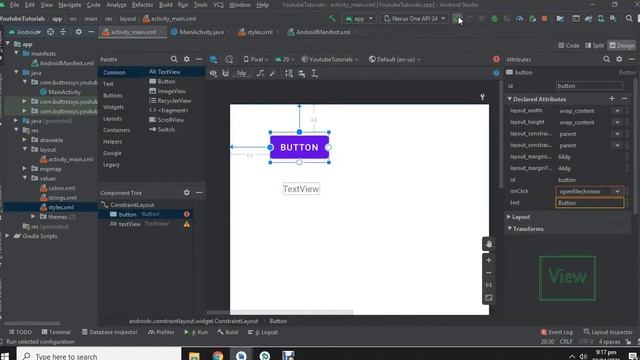Open the Logcat tool window
Image resolution: width=640 pixels, height=360 pixels.
click(x=263, y=332)
